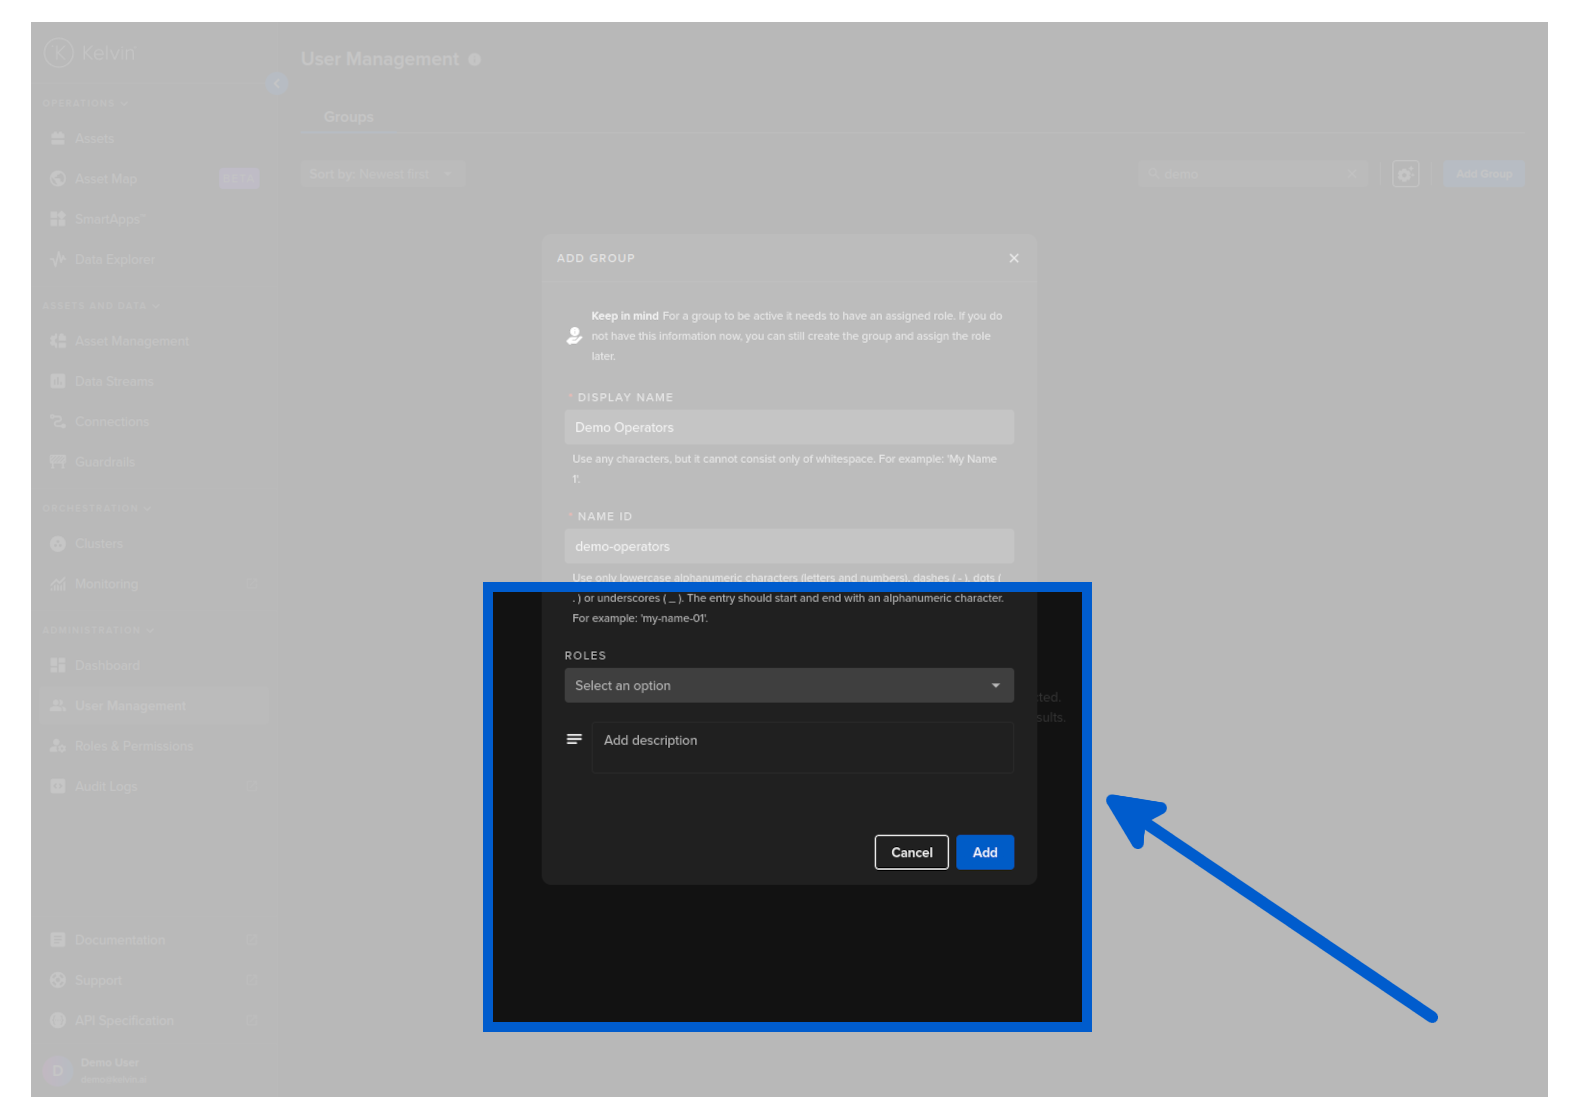1580x1120 pixels.
Task: Click the Add description text area
Action: [802, 748]
